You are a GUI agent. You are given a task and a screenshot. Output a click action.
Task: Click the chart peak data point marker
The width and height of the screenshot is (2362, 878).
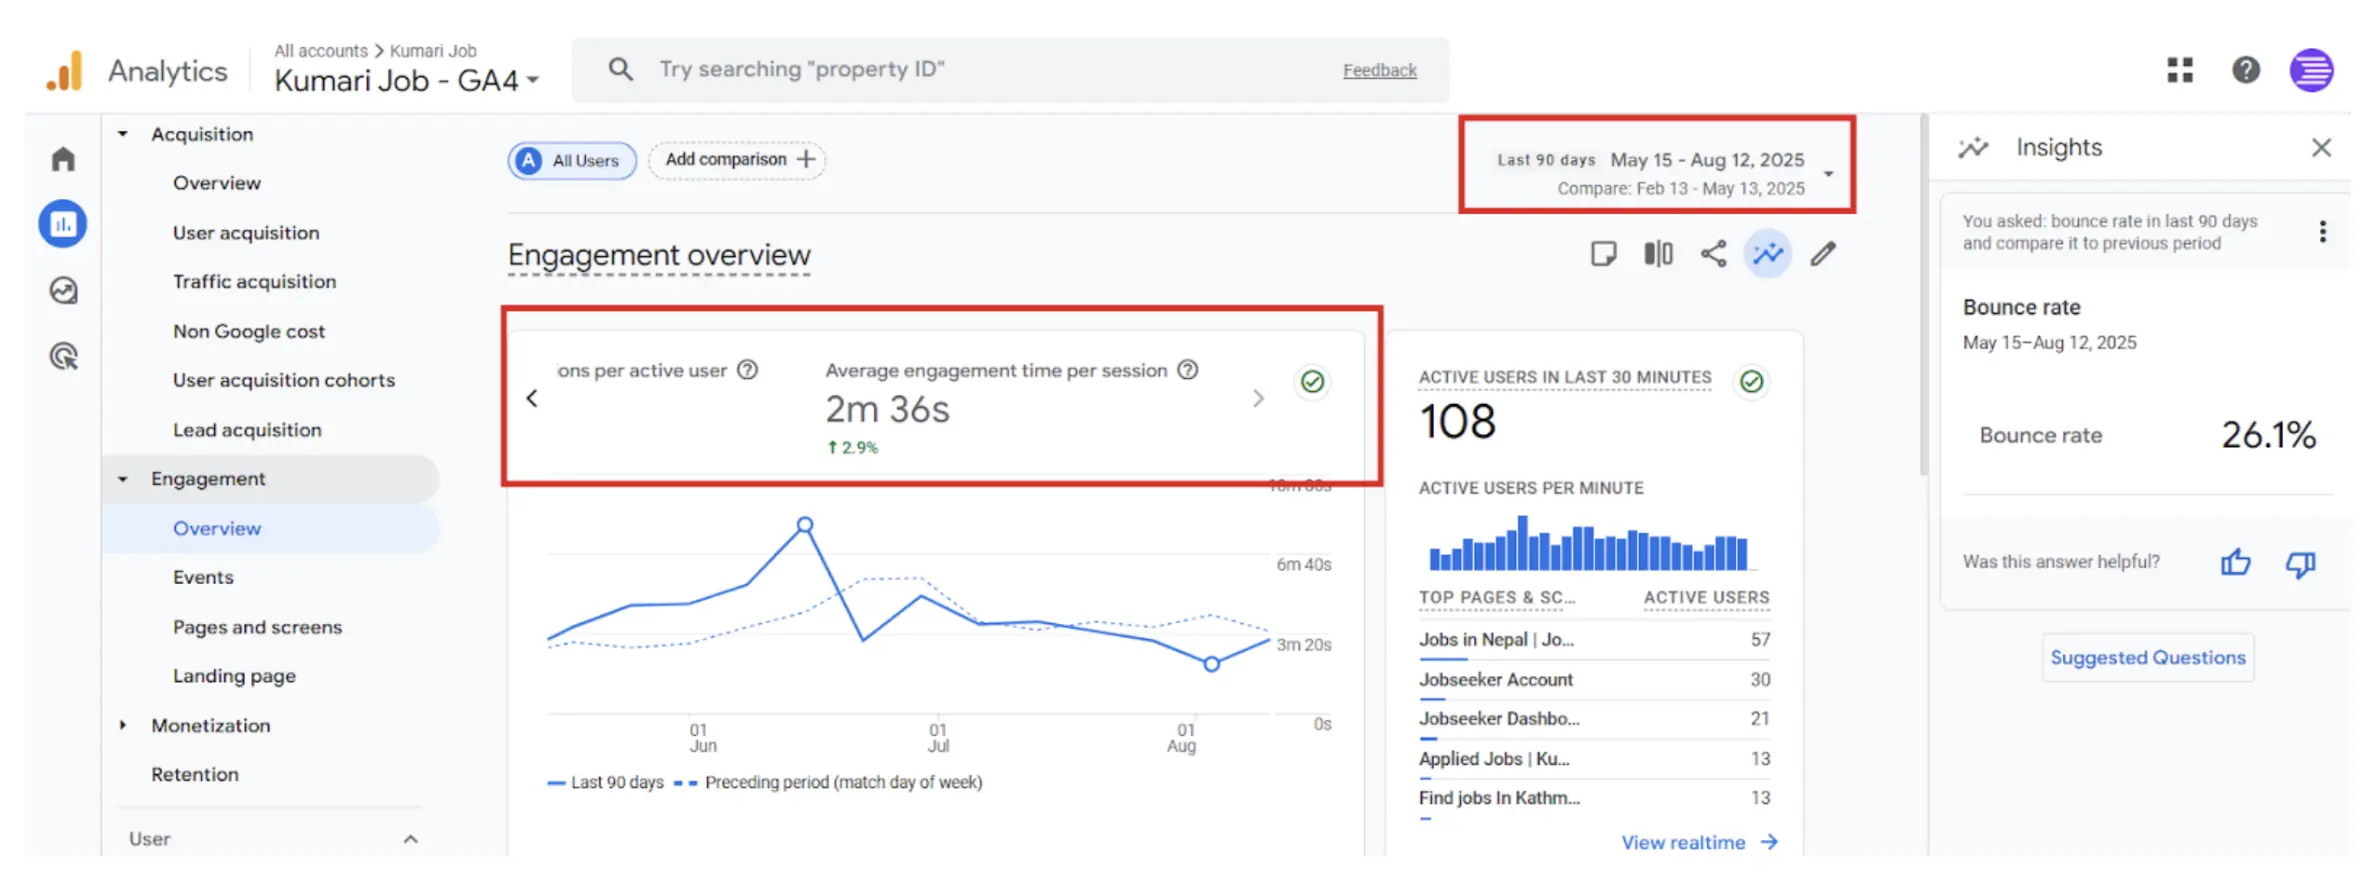[805, 525]
